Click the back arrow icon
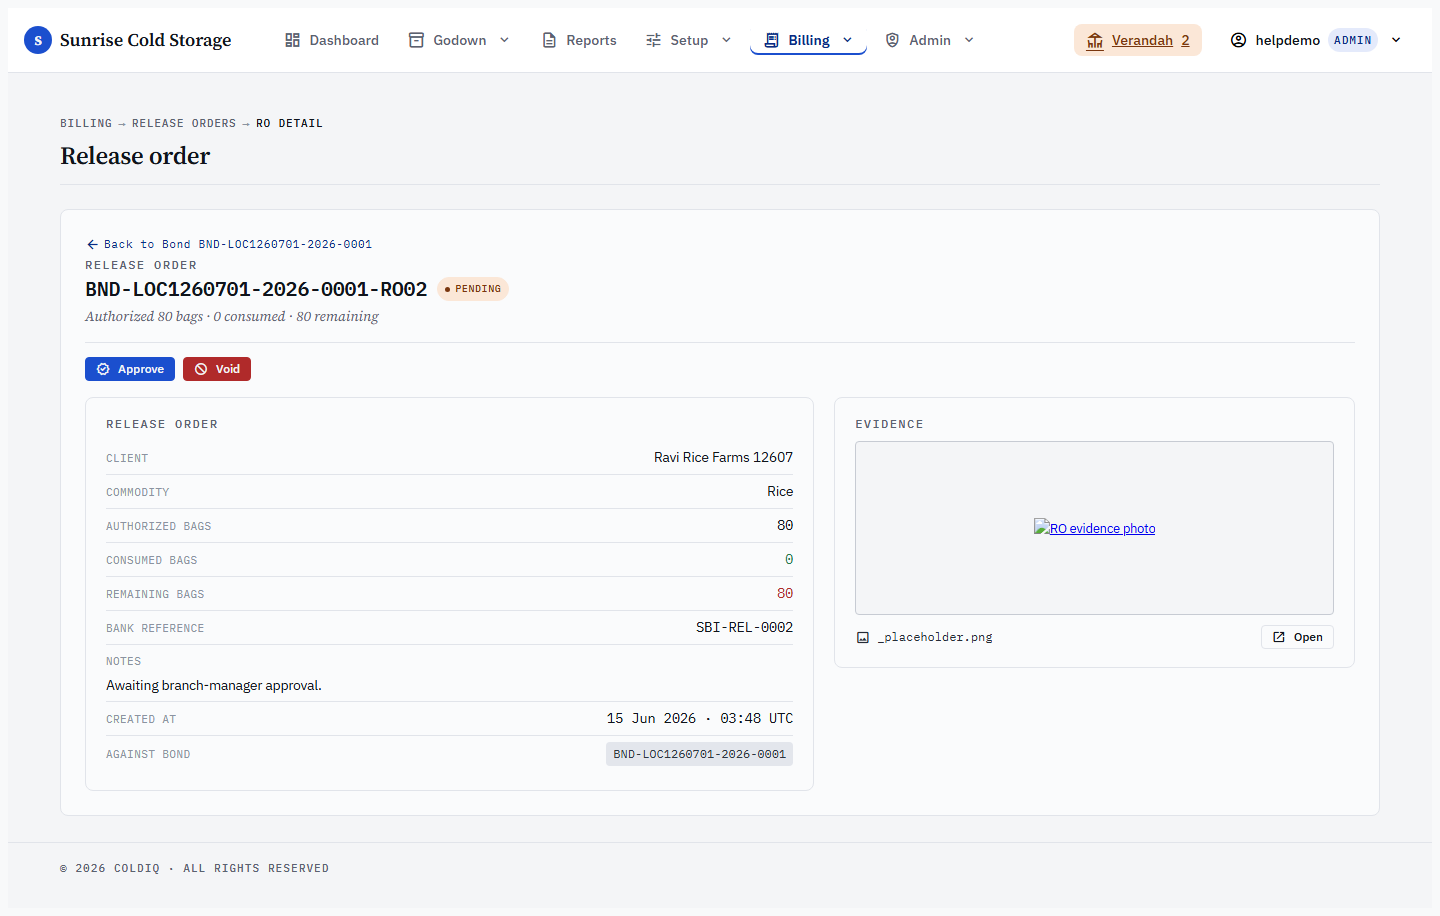Image resolution: width=1440 pixels, height=916 pixels. click(92, 244)
